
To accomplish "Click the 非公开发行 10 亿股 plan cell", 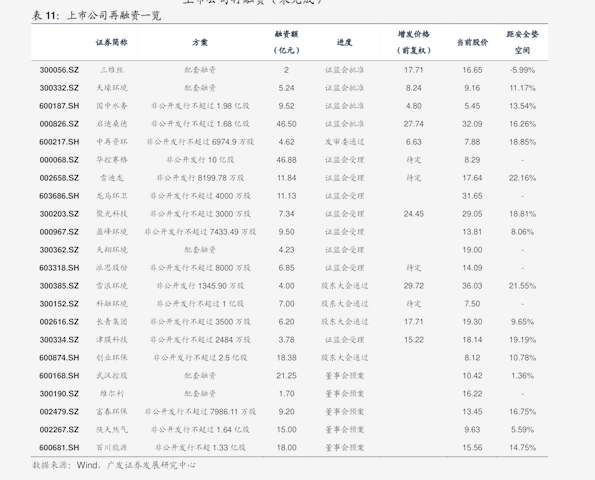I will 200,160.
